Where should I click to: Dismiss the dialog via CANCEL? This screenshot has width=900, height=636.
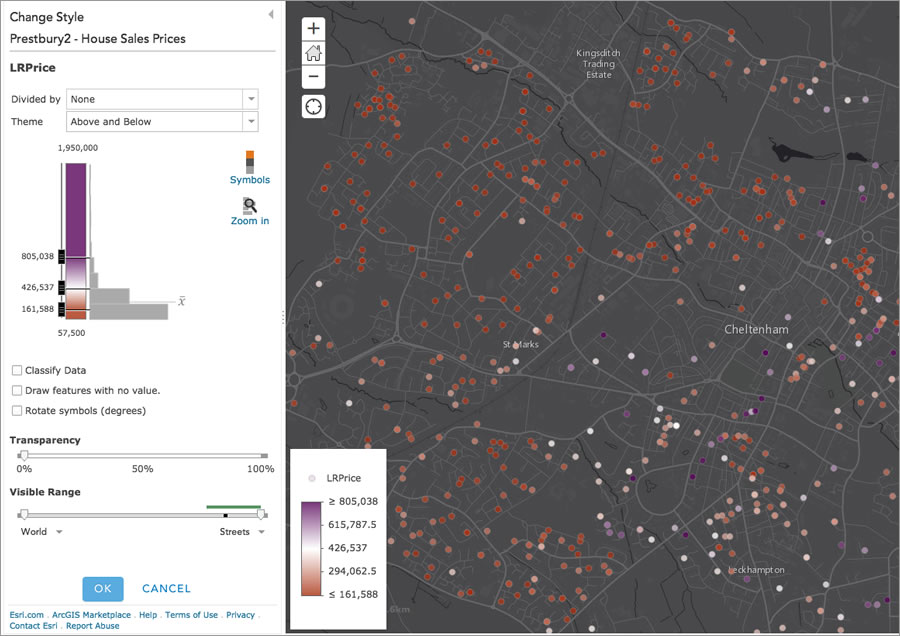pos(166,588)
